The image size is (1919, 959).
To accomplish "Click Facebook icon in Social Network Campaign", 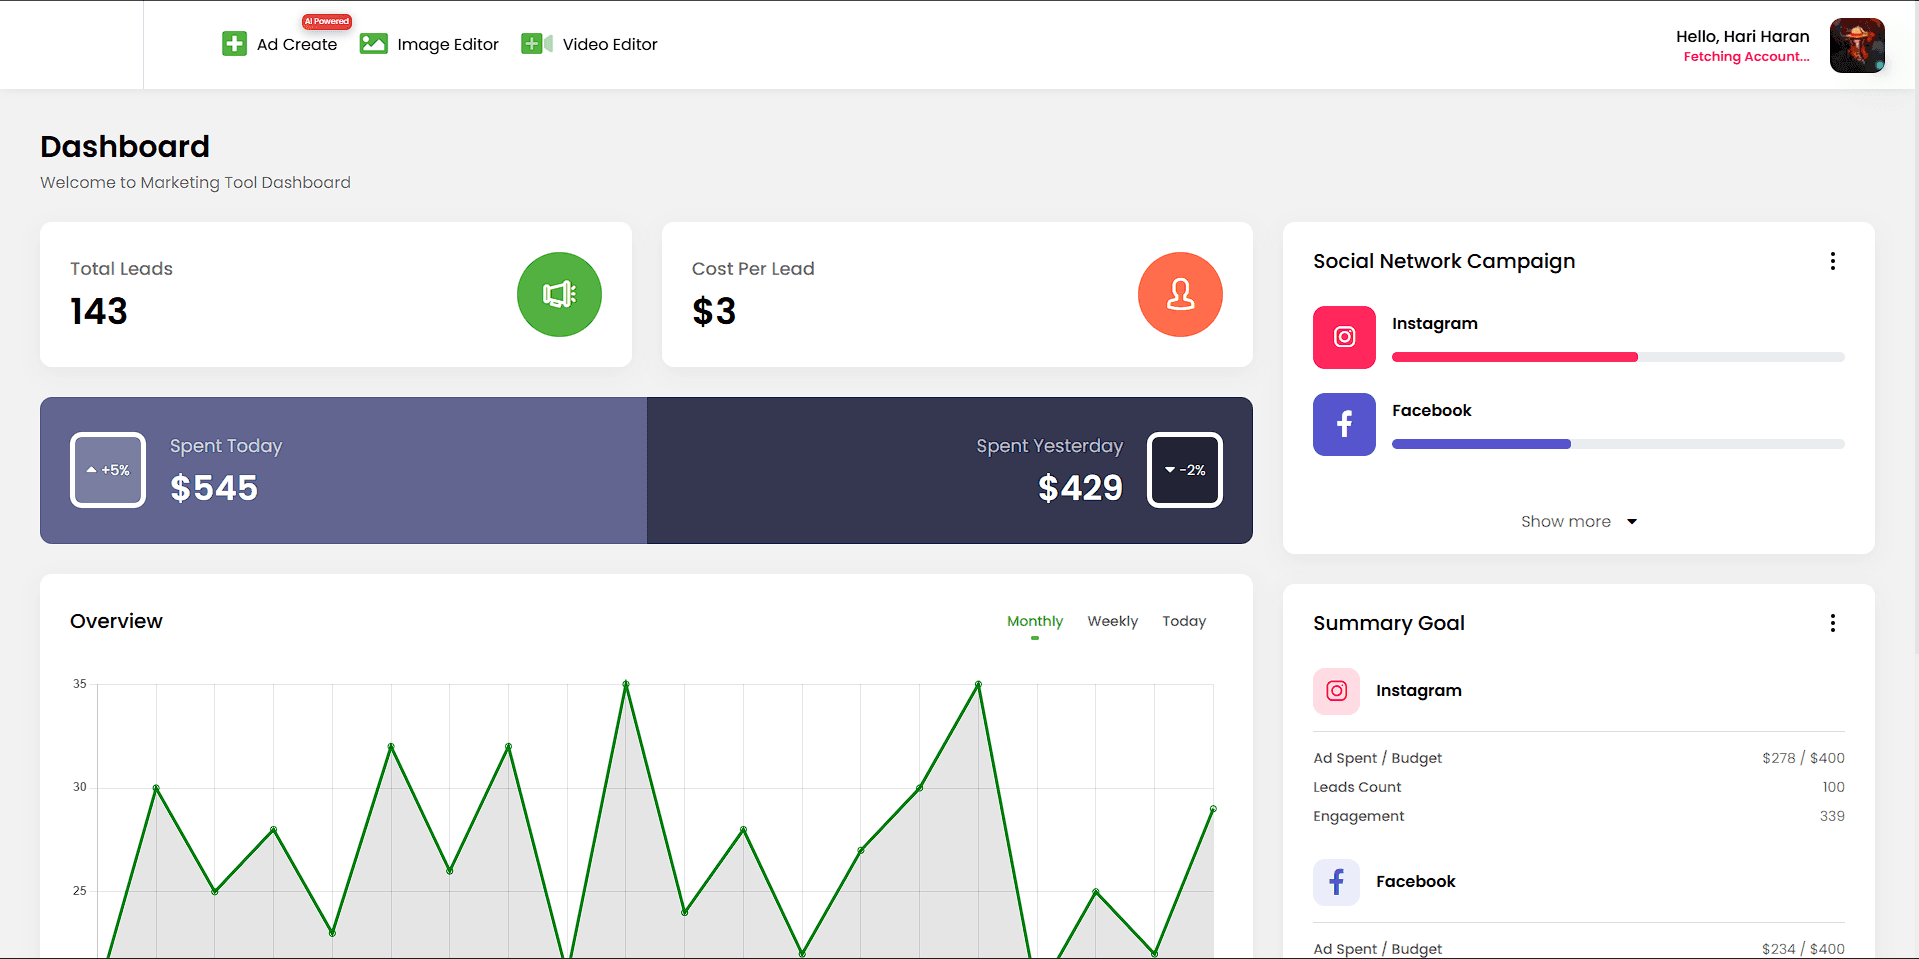I will [1344, 425].
